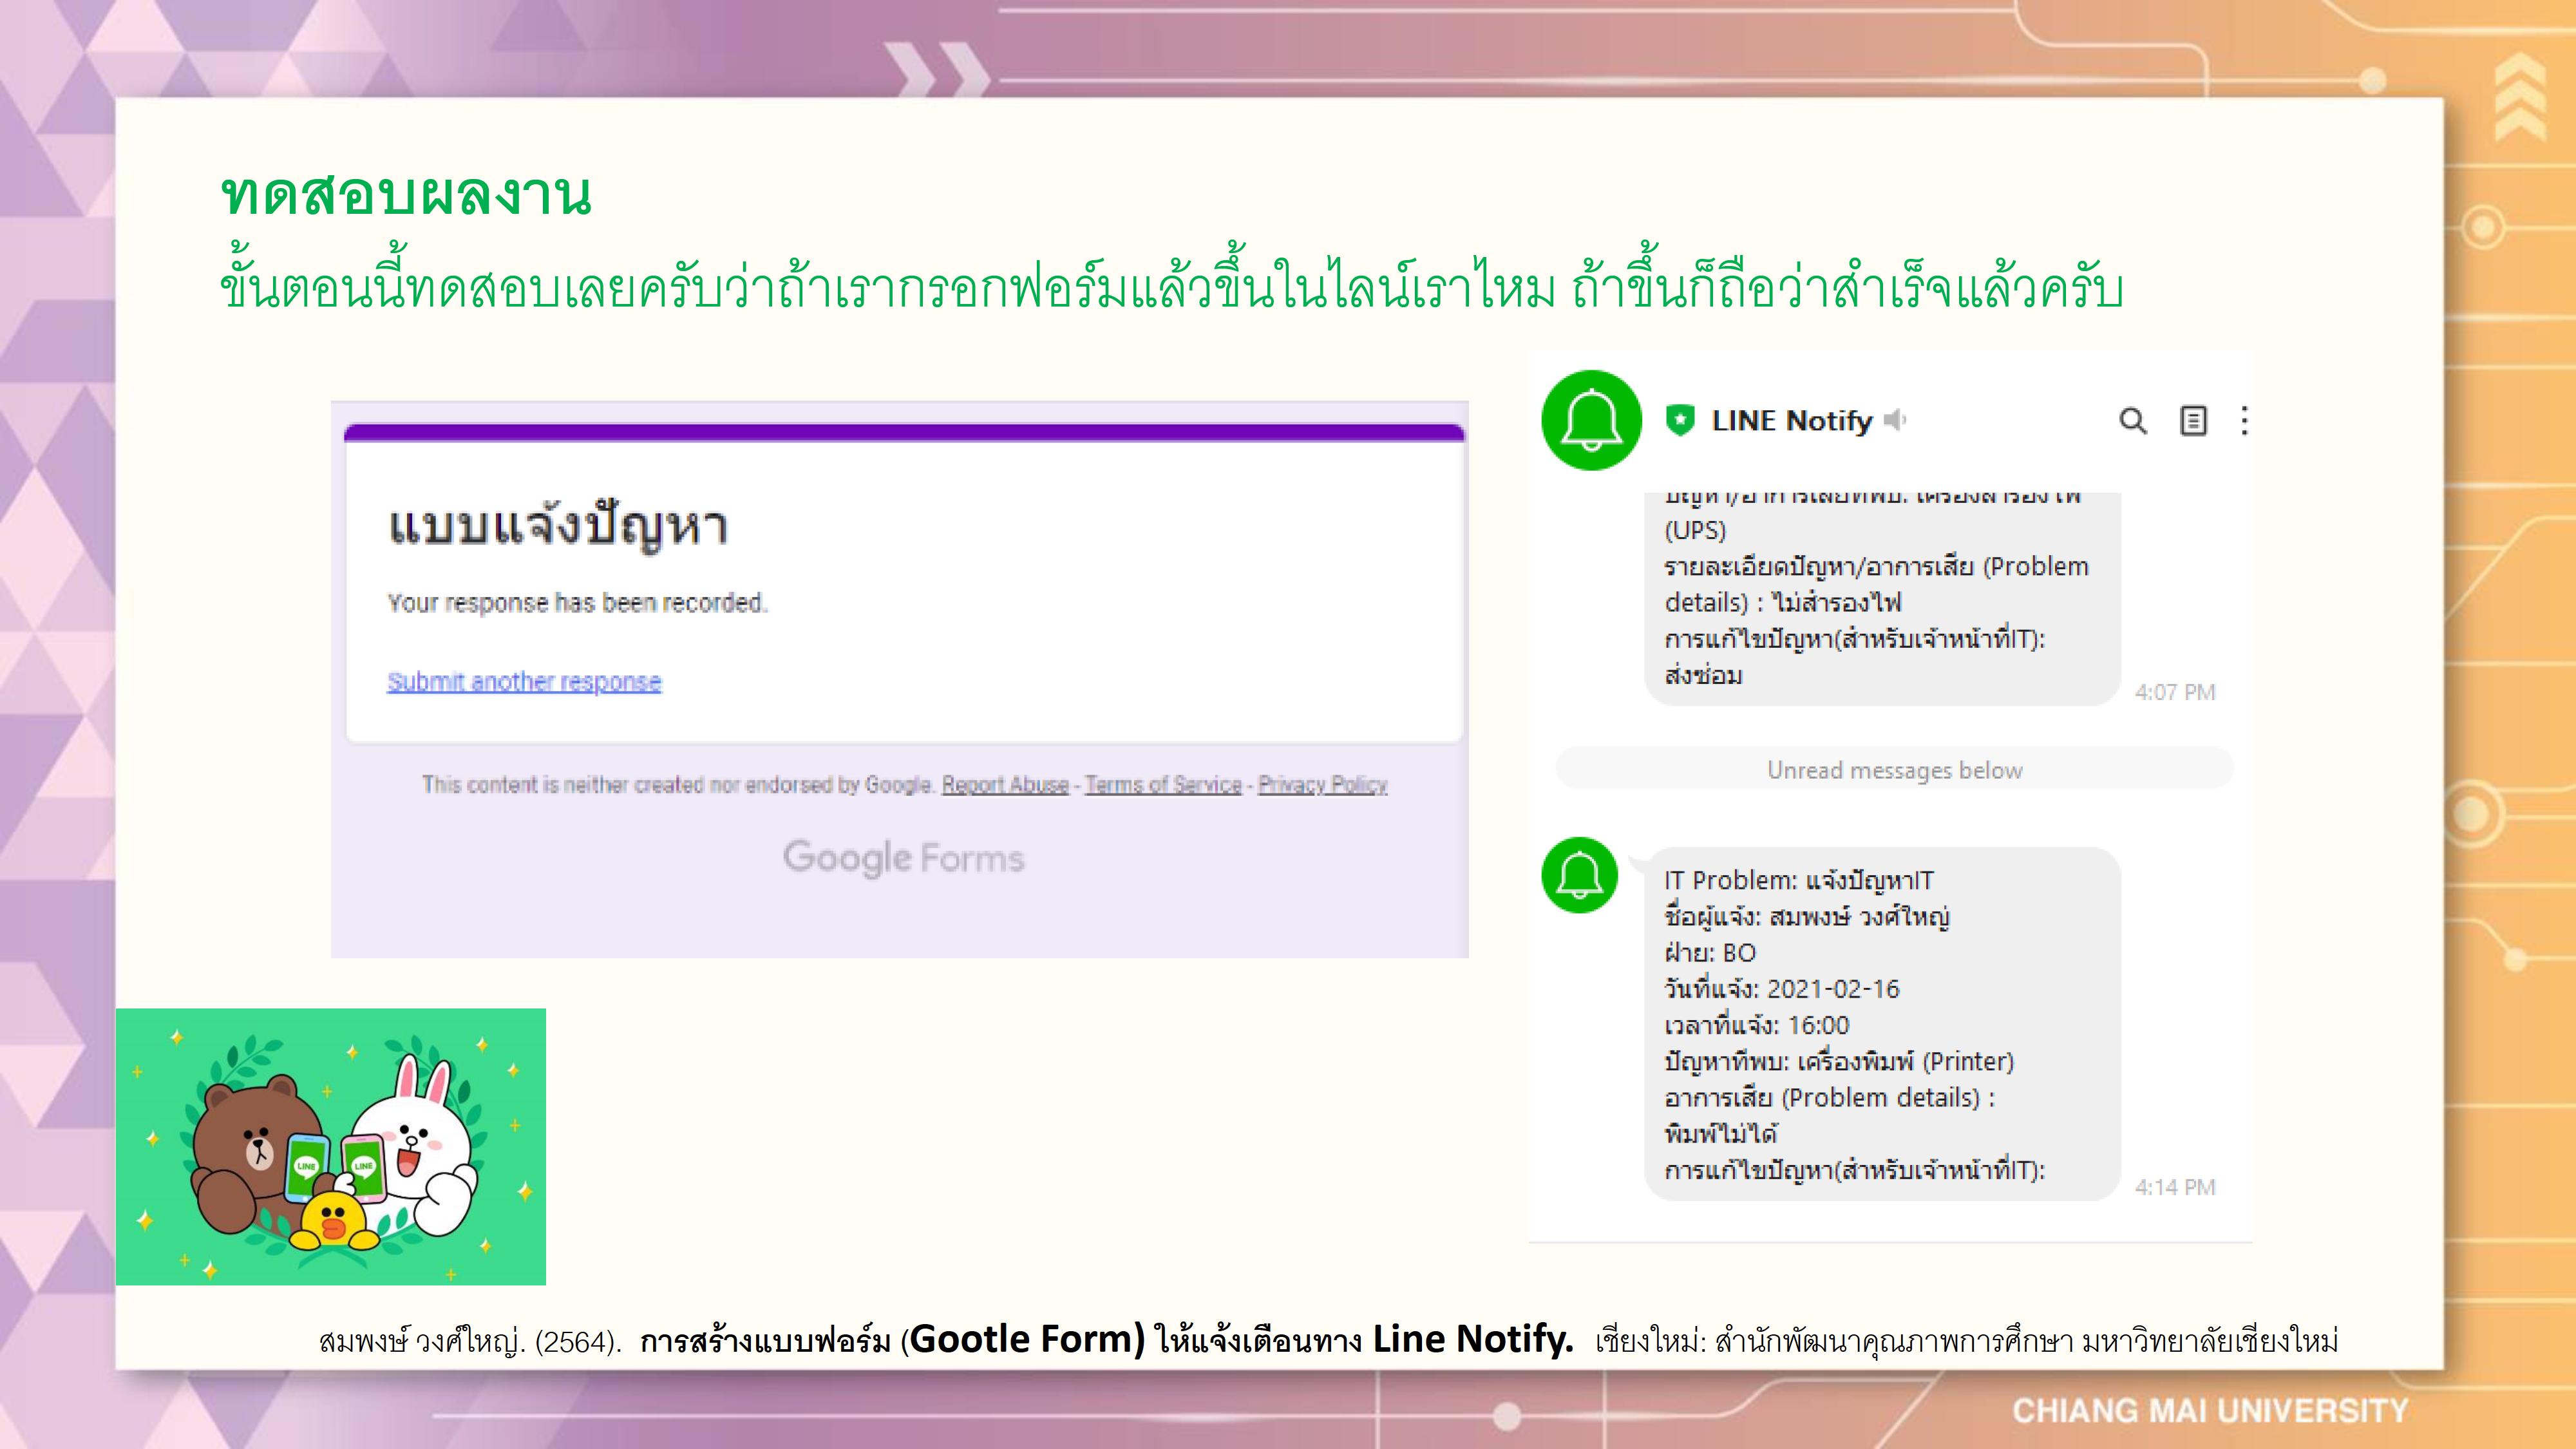
Task: Click the LINE Friends cartoon image
Action: (331, 1147)
